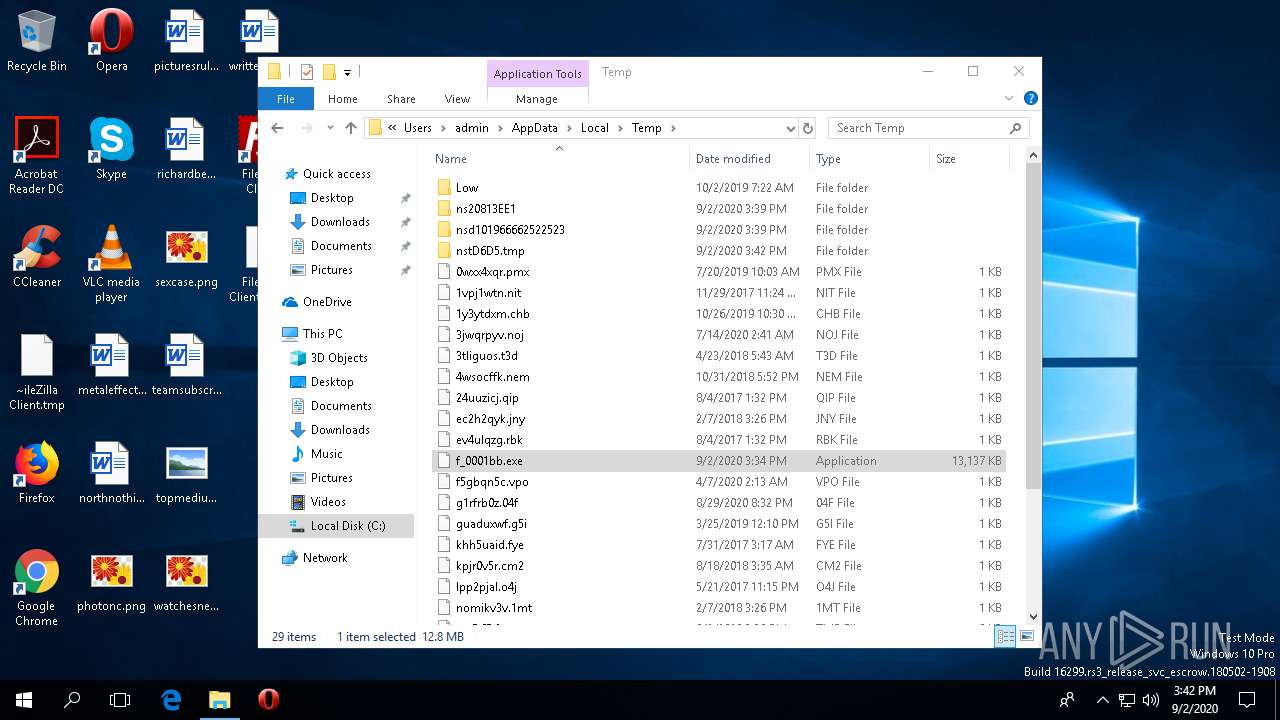The height and width of the screenshot is (720, 1280).
Task: Open Start menu Windows button
Action: pyautogui.click(x=24, y=700)
